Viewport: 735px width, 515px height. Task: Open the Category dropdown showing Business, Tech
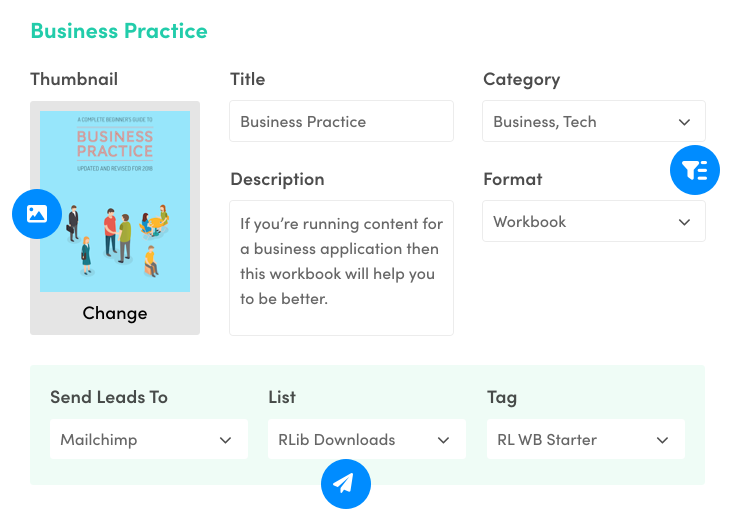tap(593, 122)
